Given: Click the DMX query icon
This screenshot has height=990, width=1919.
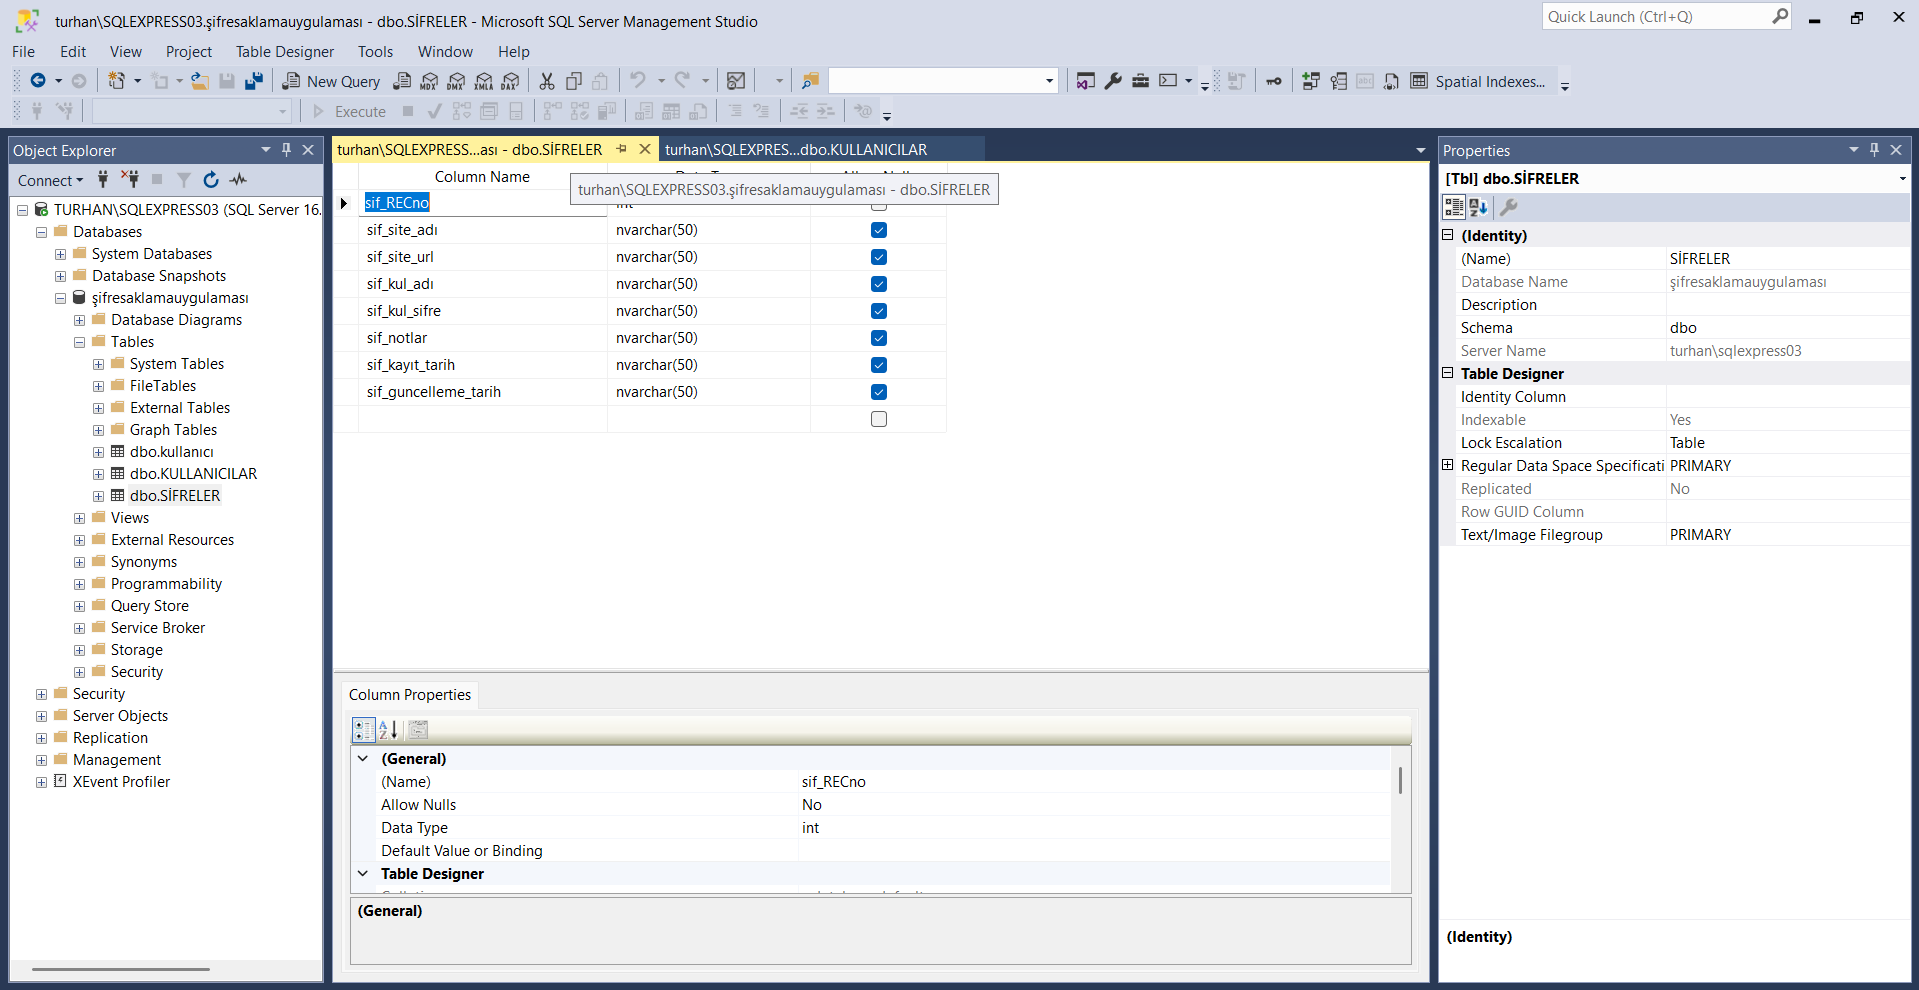Looking at the screenshot, I should 456,81.
